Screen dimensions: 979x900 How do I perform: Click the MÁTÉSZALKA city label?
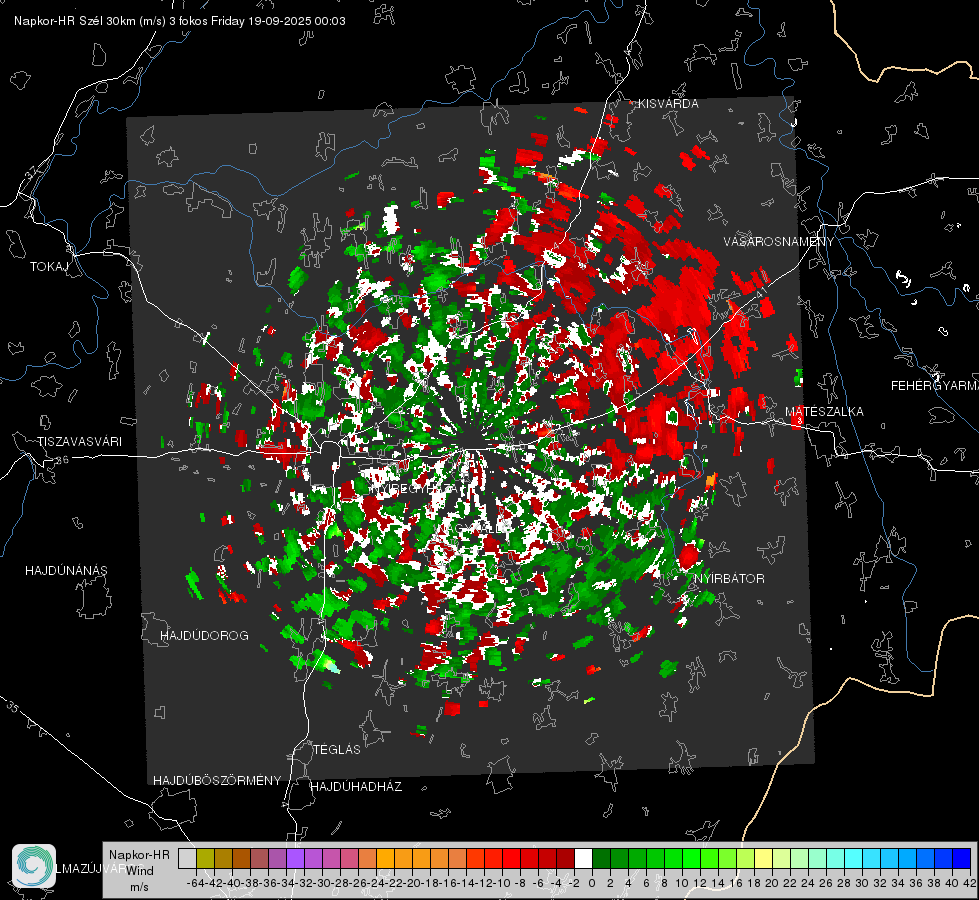coord(824,412)
